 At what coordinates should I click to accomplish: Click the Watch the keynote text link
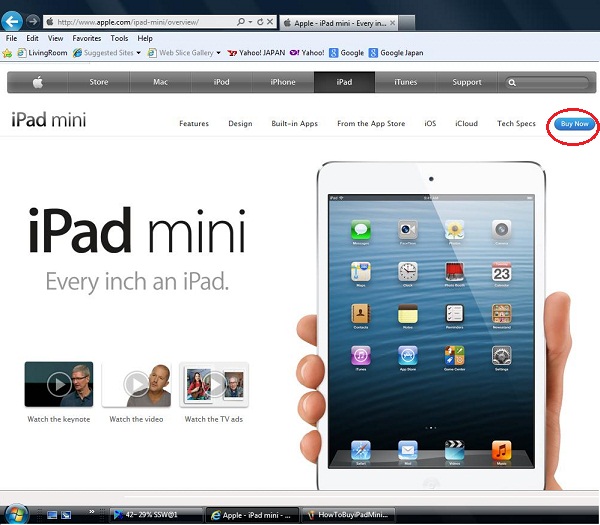point(59,419)
